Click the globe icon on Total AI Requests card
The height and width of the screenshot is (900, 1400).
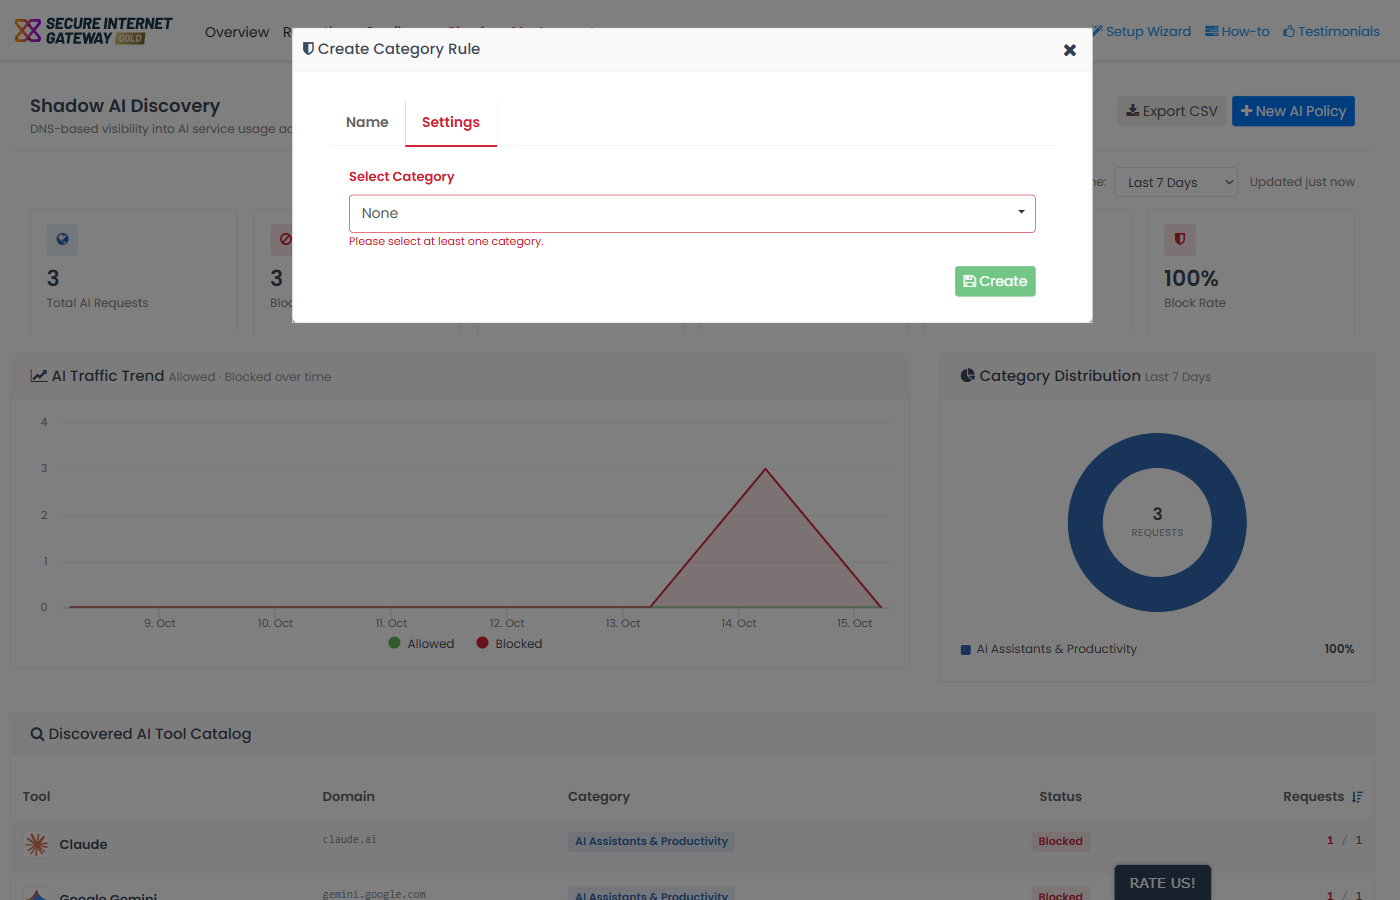(x=62, y=239)
